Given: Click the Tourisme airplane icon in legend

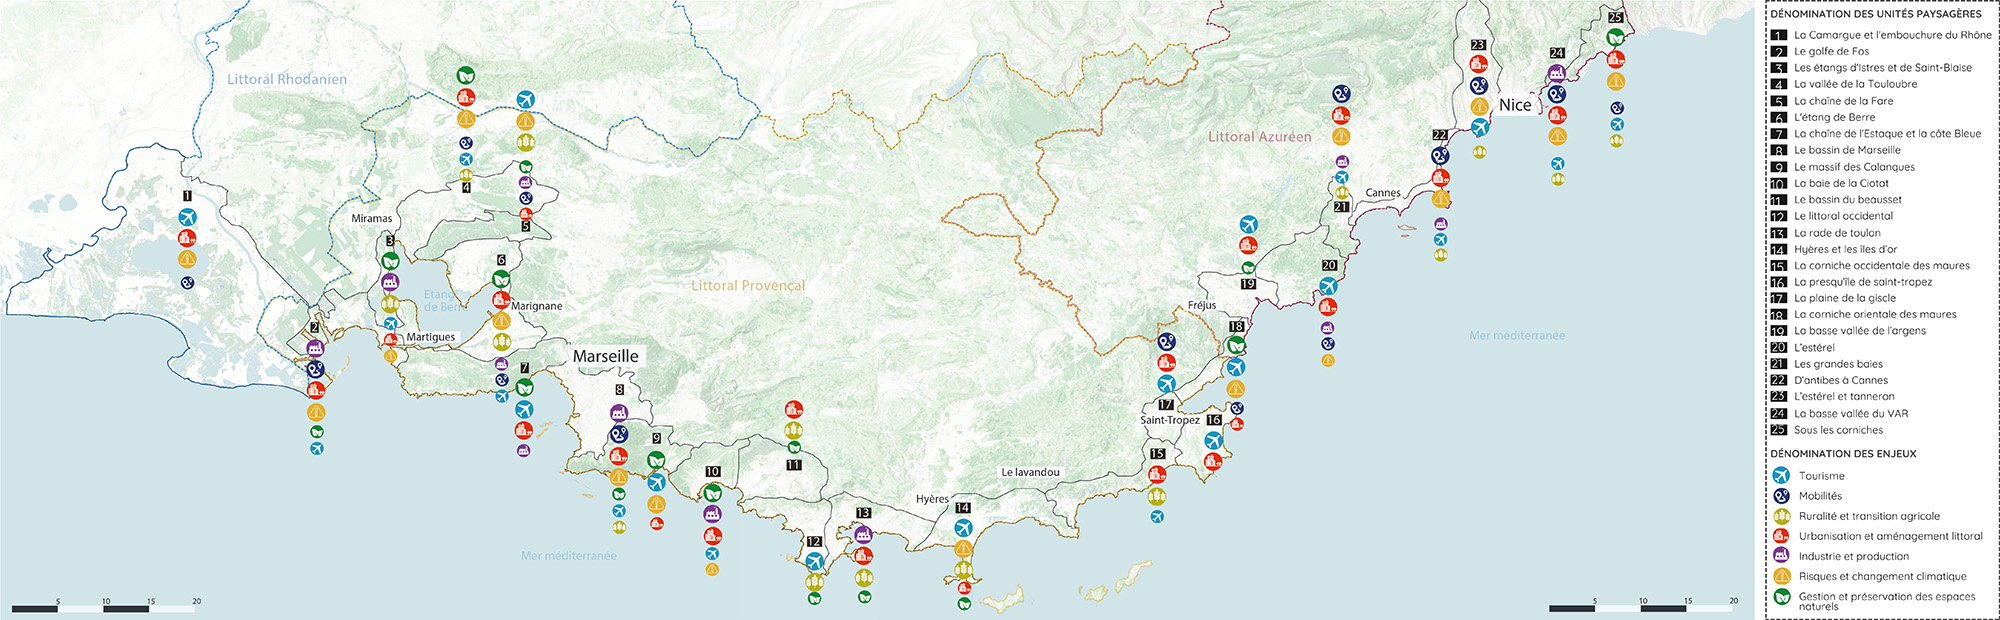Looking at the screenshot, I should click(x=1780, y=476).
